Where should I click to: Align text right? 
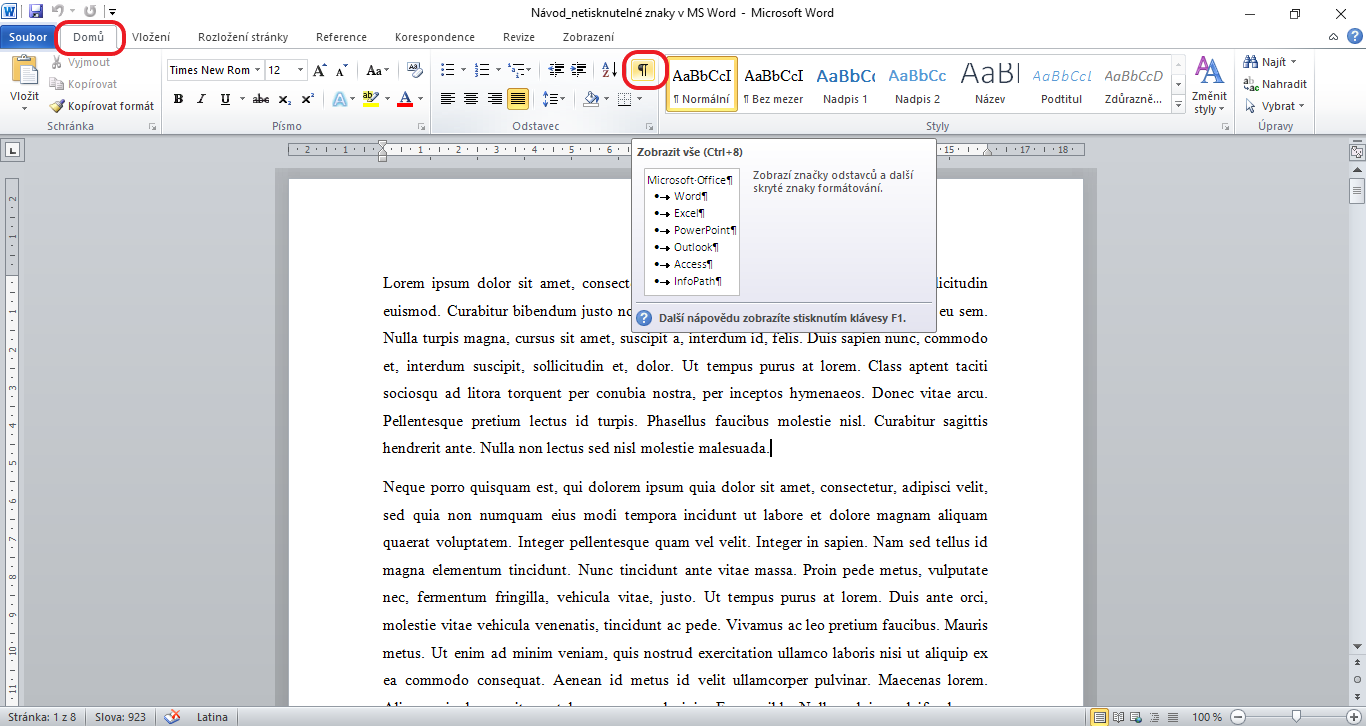(x=495, y=99)
